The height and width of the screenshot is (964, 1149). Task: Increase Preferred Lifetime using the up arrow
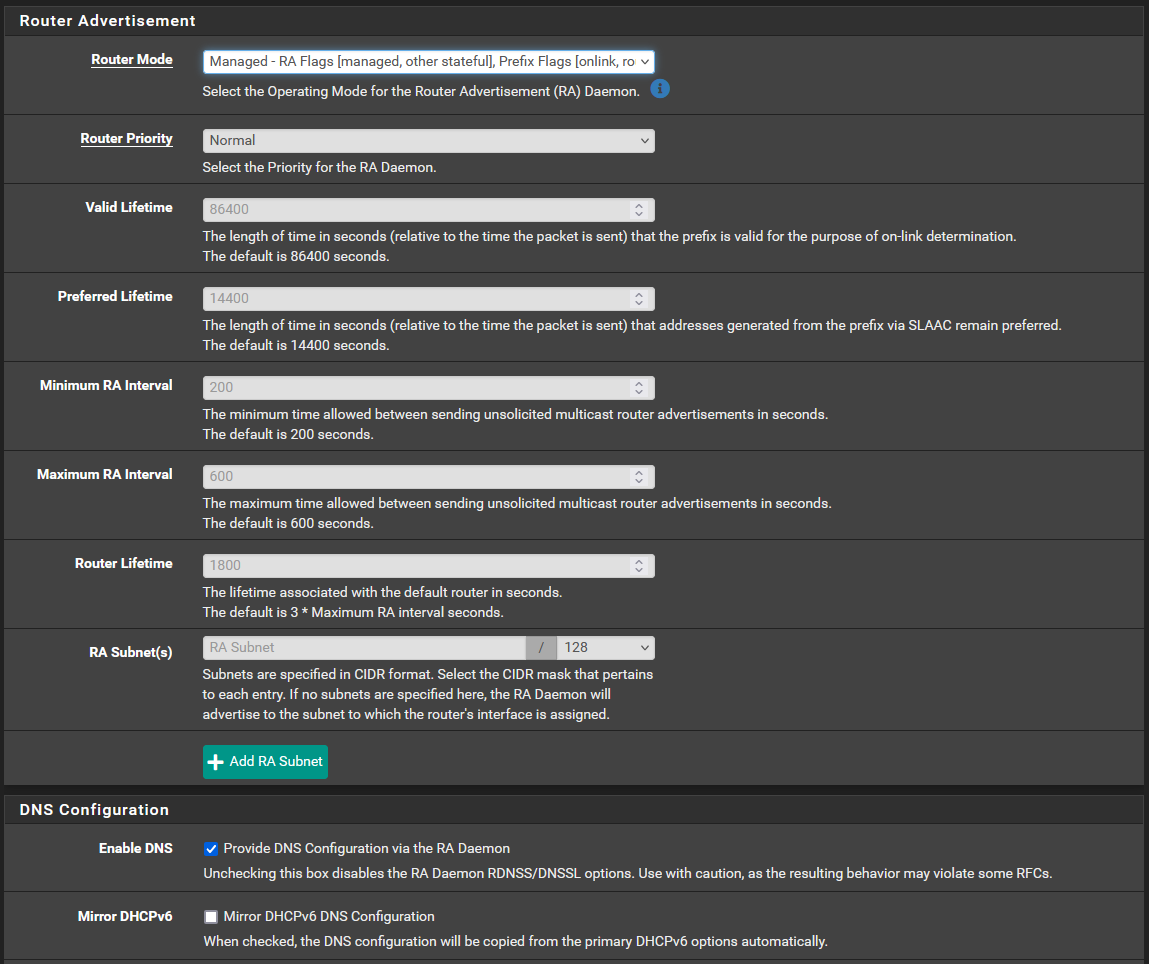(x=639, y=295)
